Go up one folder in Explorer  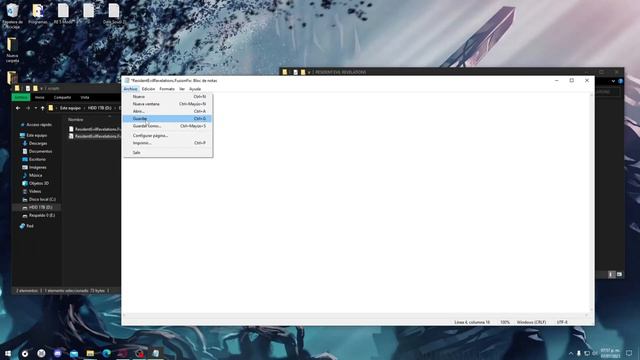click(42, 108)
